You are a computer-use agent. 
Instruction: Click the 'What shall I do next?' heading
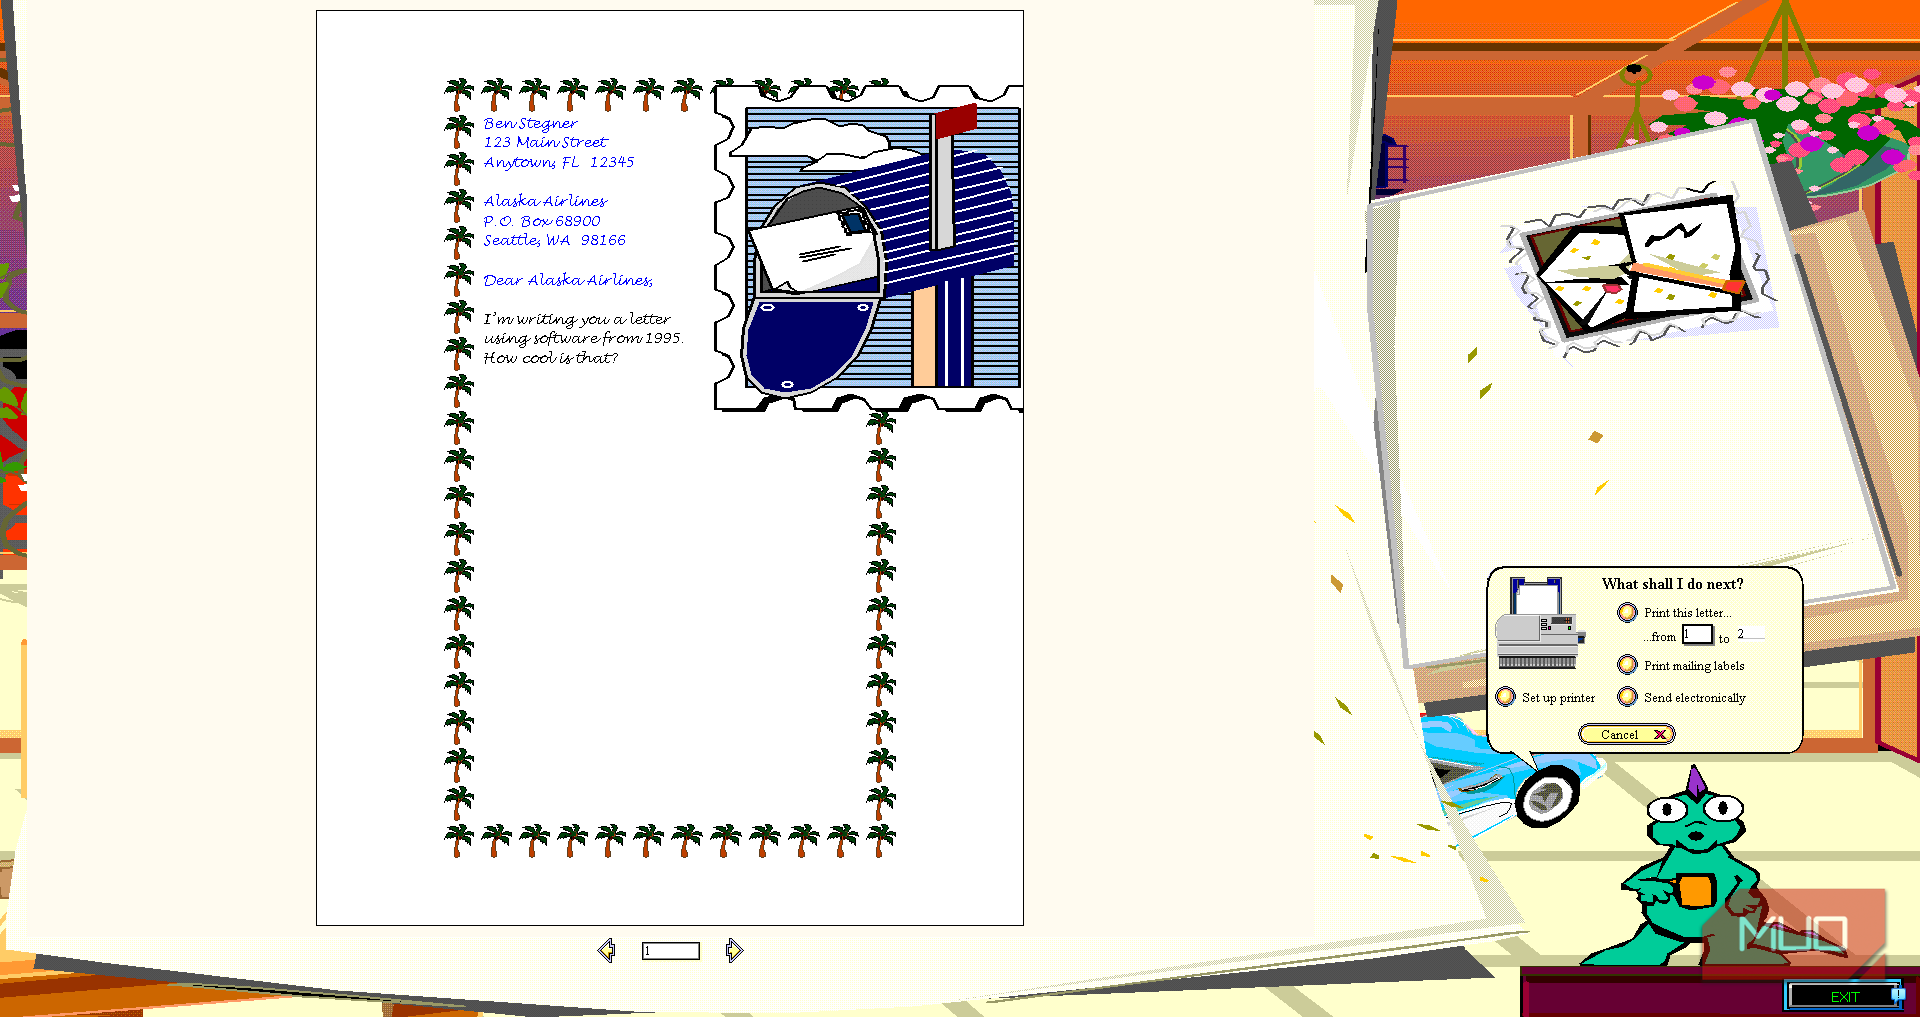(1672, 584)
